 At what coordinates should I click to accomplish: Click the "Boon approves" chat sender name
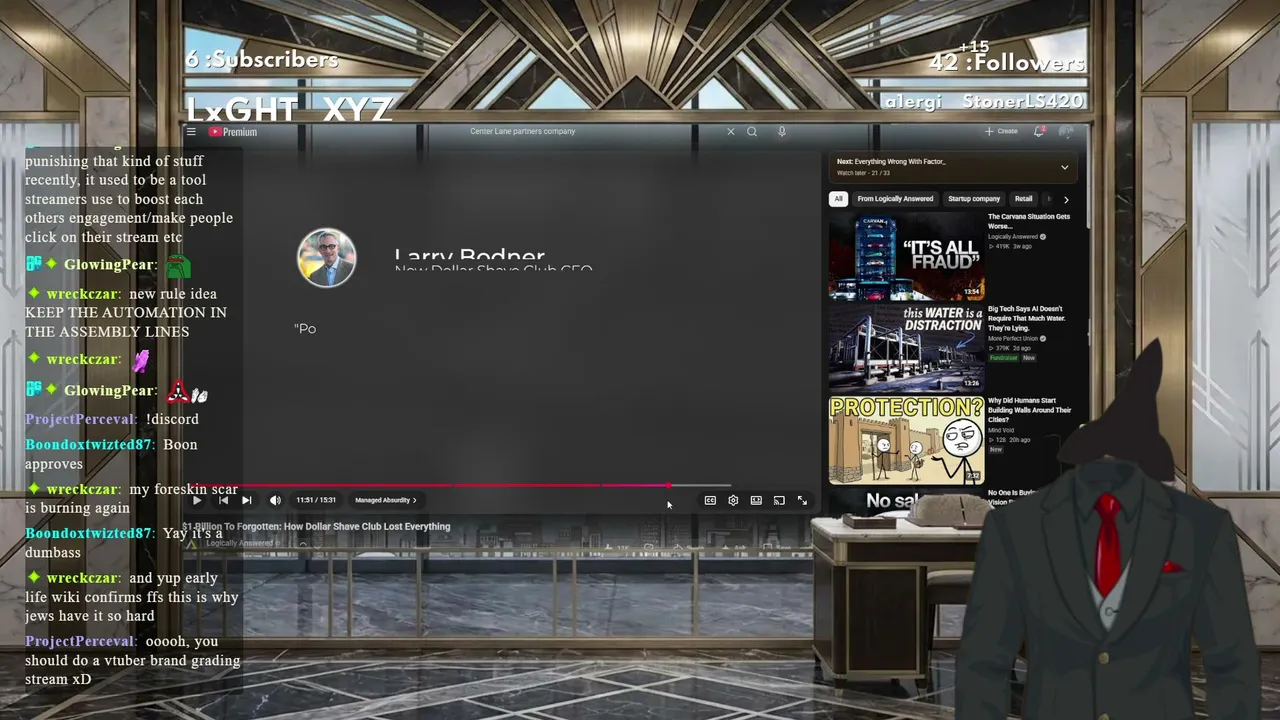[88, 444]
